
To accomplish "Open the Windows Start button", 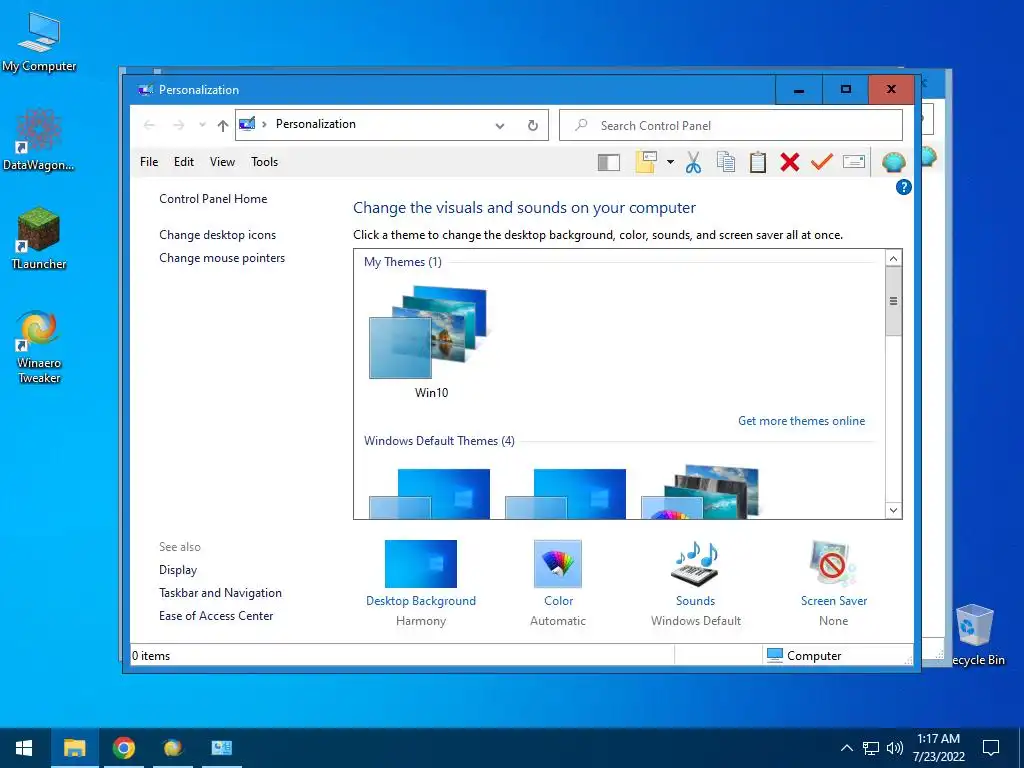I will 24,748.
